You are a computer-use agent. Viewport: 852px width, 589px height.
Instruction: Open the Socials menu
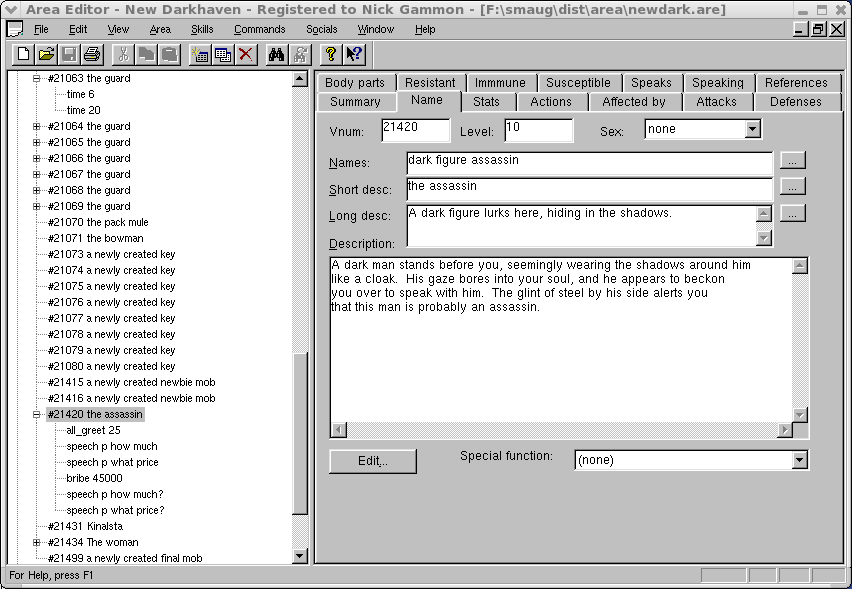point(321,29)
